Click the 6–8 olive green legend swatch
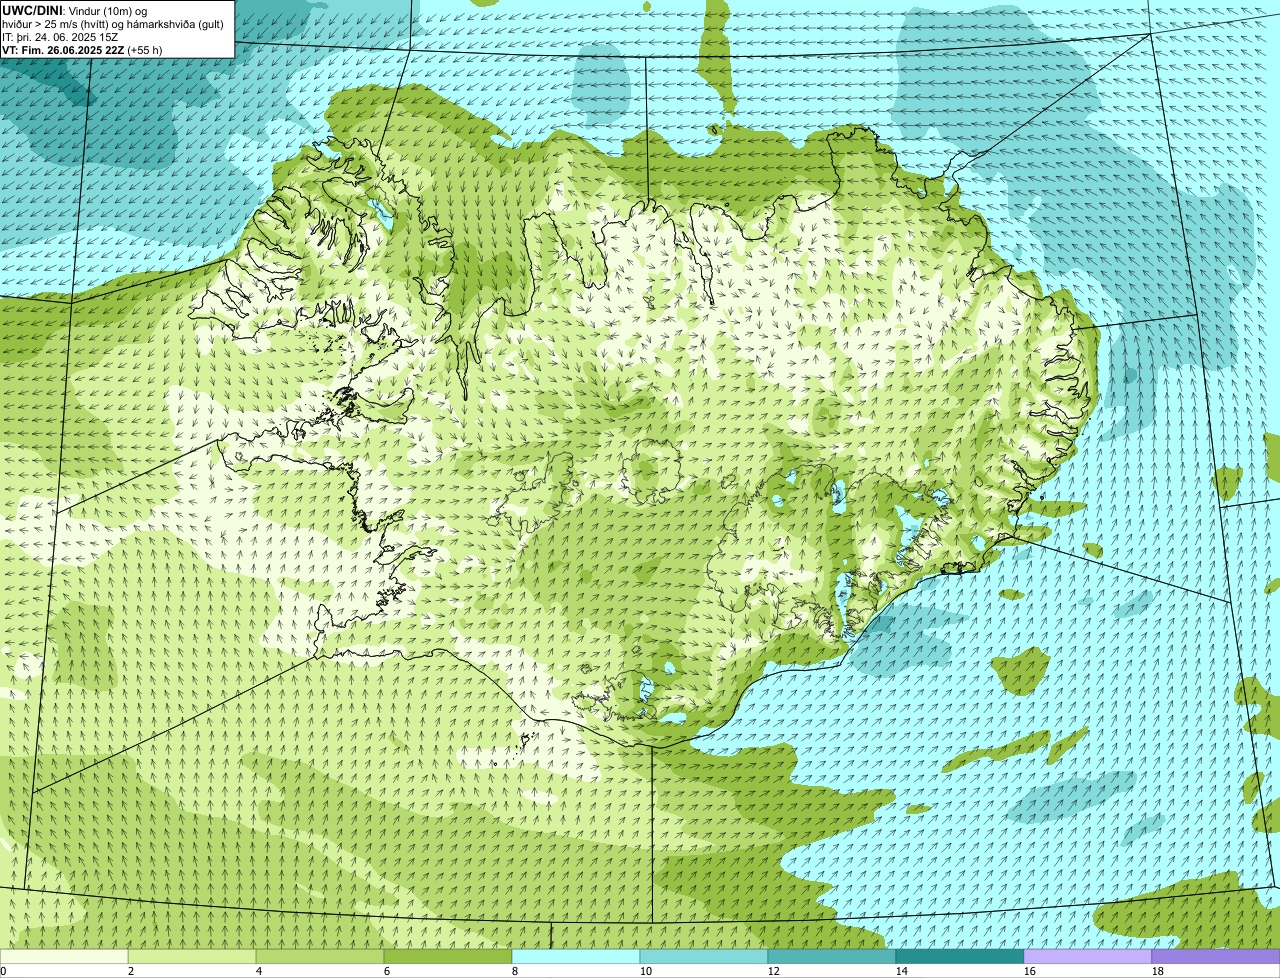The width and height of the screenshot is (1280, 978). click(x=448, y=956)
